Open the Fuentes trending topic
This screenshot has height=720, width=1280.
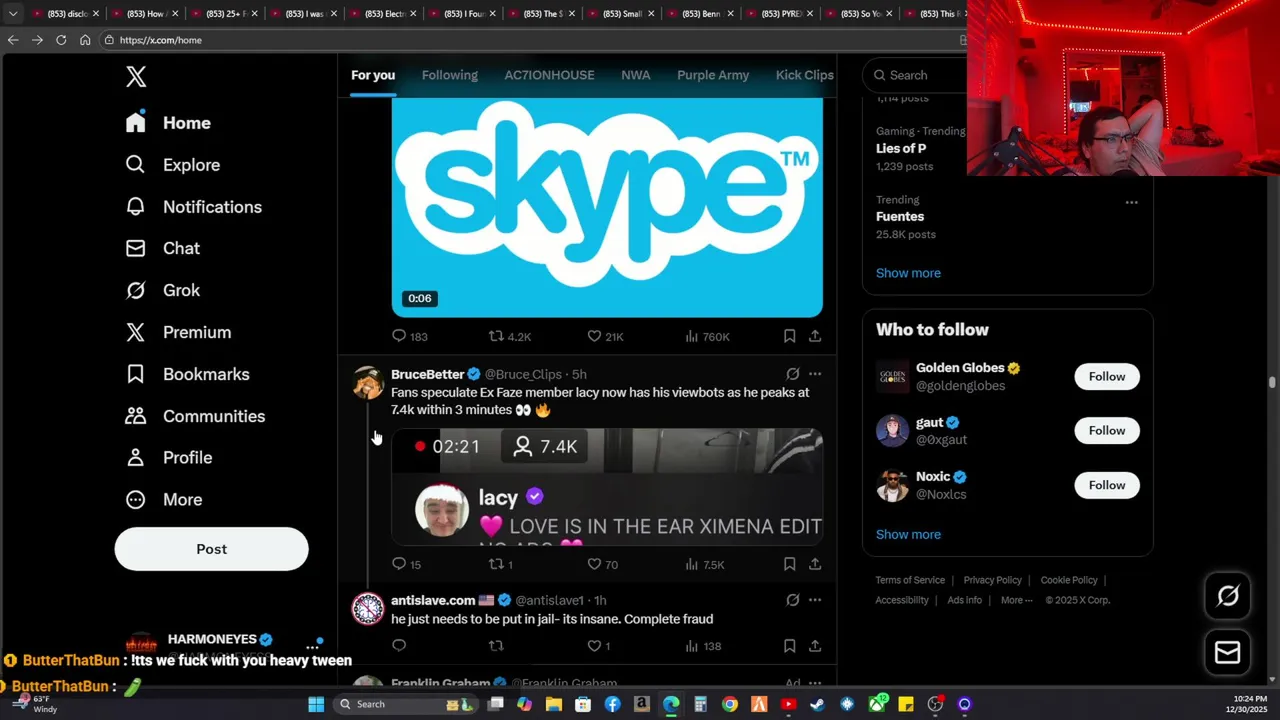[900, 216]
